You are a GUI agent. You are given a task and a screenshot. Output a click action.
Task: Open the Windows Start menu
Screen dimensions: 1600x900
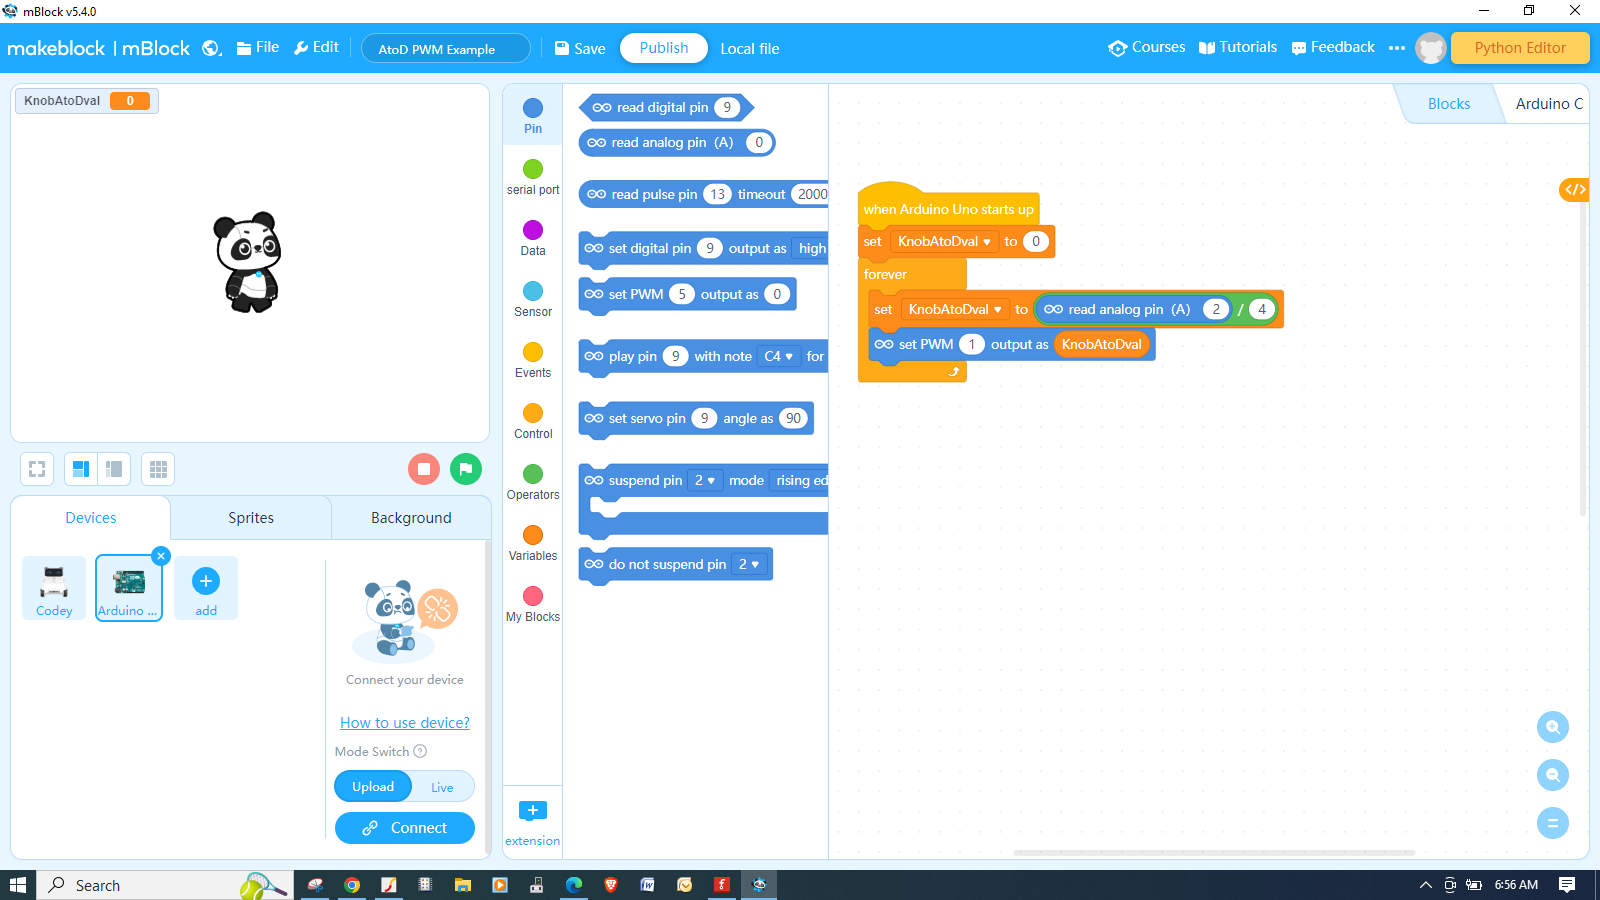17,885
